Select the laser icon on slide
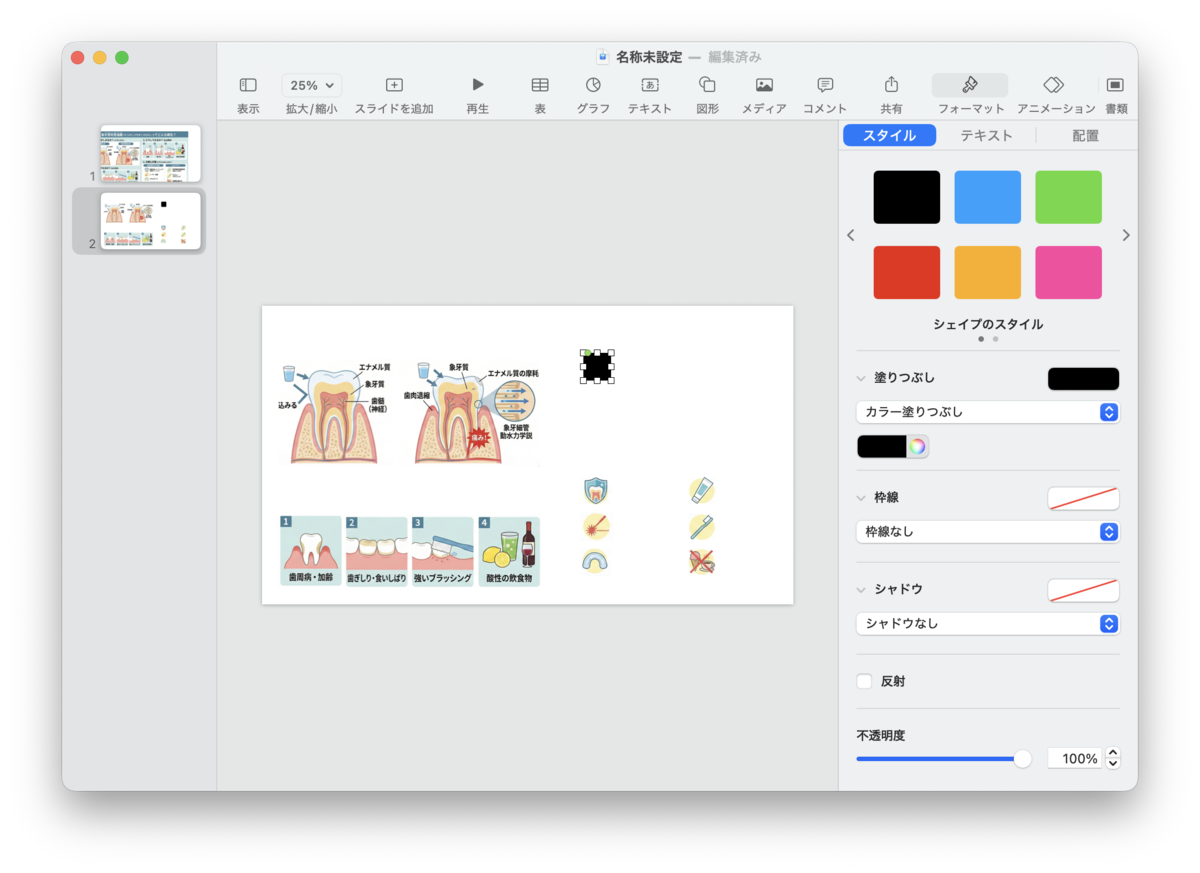The width and height of the screenshot is (1200, 873). 596,526
